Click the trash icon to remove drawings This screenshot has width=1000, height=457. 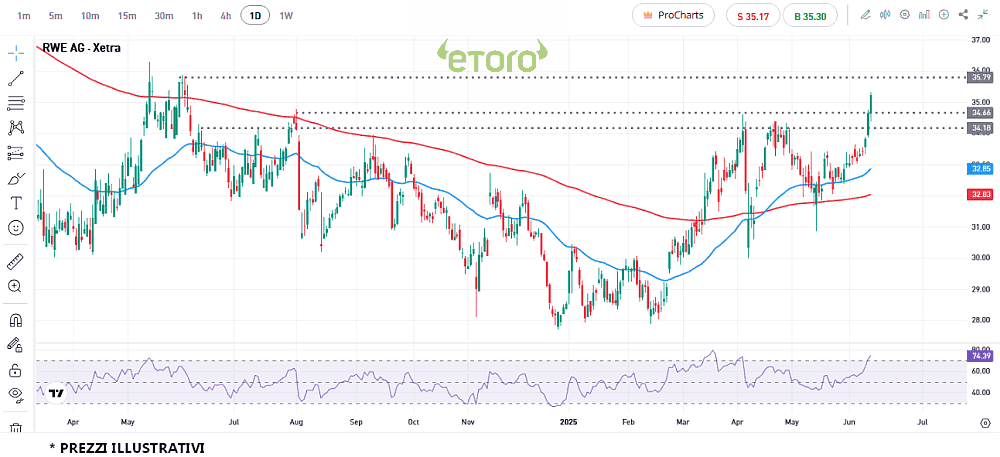(16, 428)
